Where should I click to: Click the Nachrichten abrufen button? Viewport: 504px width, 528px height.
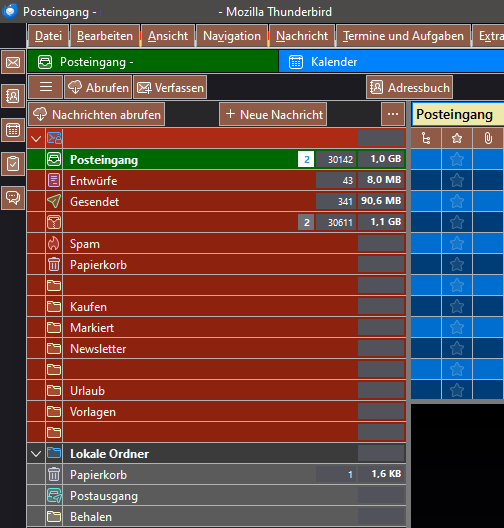tap(97, 114)
